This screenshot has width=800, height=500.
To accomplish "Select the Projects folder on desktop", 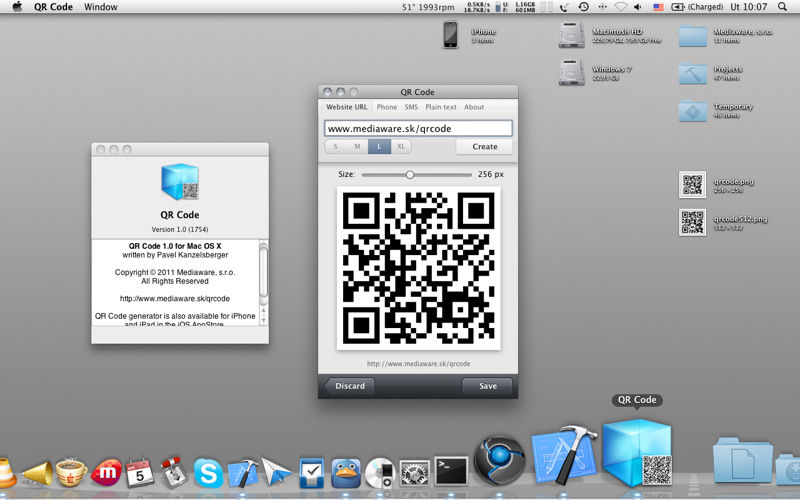I will 692,73.
